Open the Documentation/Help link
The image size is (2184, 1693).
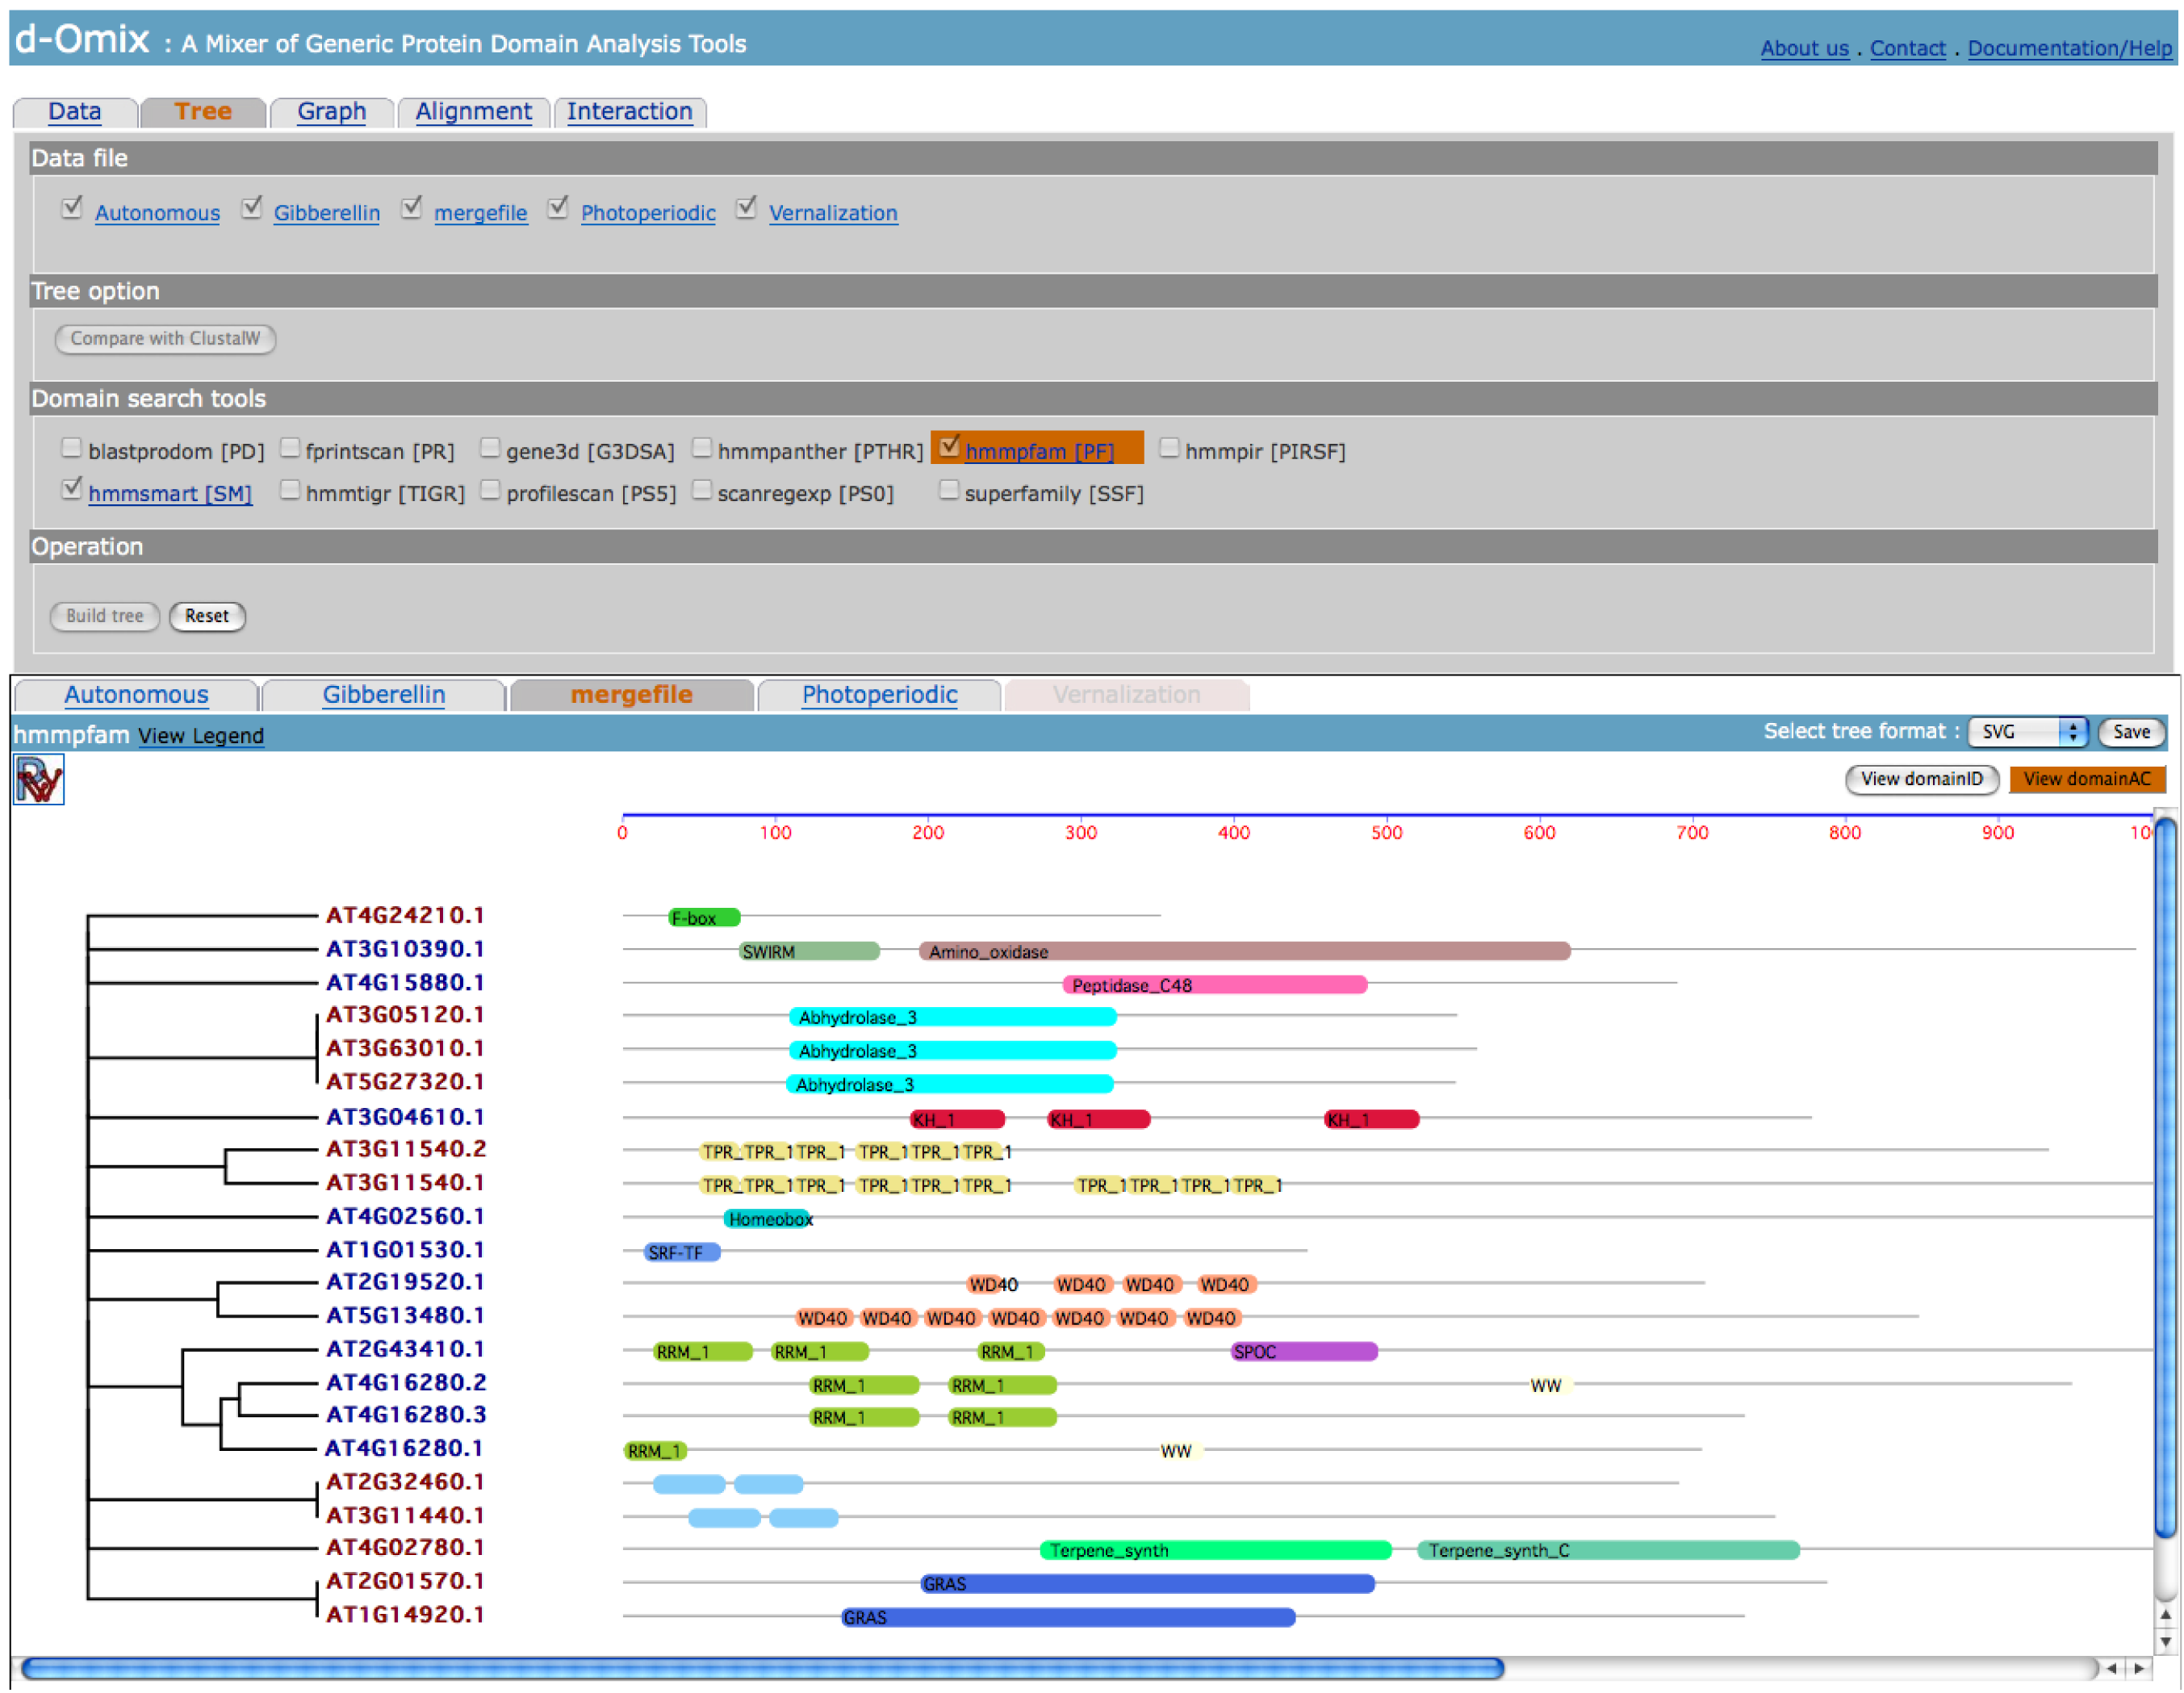[2070, 48]
